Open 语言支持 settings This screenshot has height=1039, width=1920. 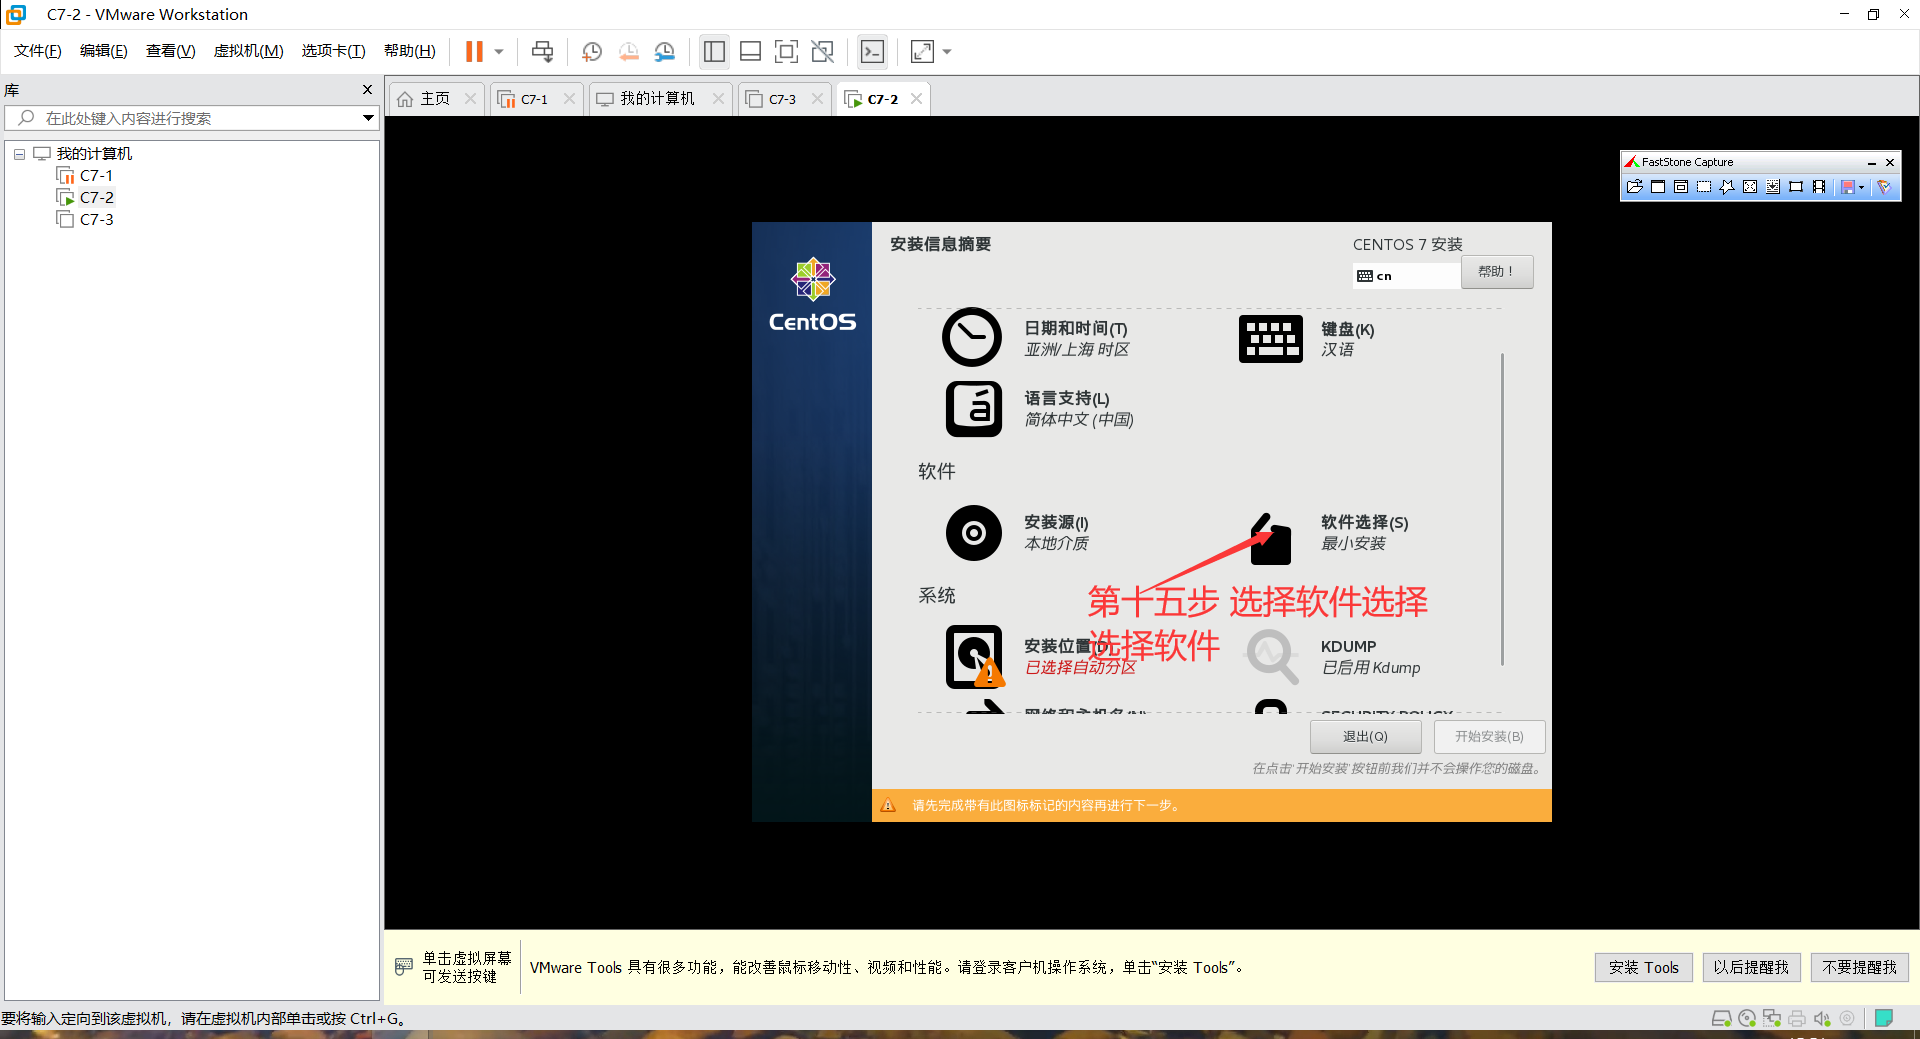(1039, 408)
